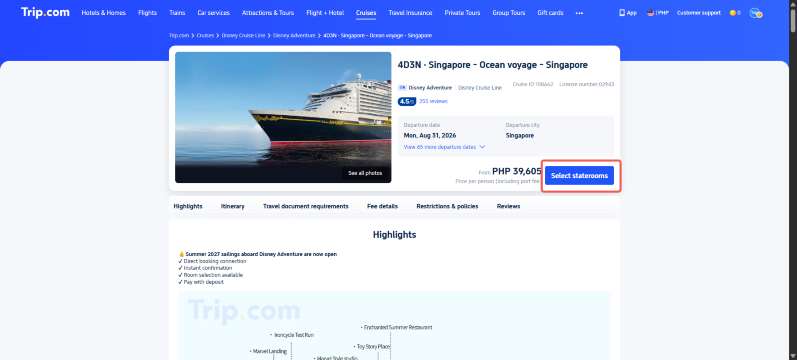The width and height of the screenshot is (797, 360).
Task: Click Enchanted Summer Restaurant label on map
Action: tap(397, 327)
